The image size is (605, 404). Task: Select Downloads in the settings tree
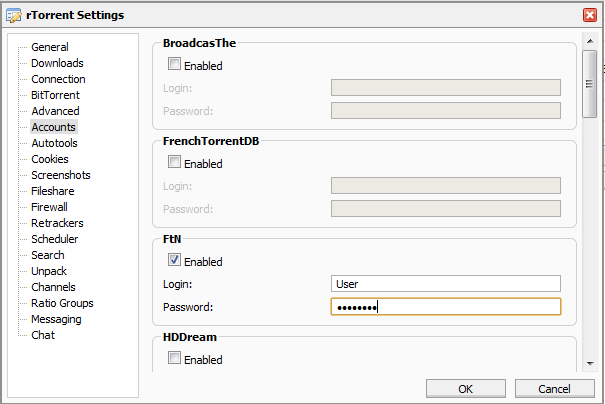coord(57,63)
